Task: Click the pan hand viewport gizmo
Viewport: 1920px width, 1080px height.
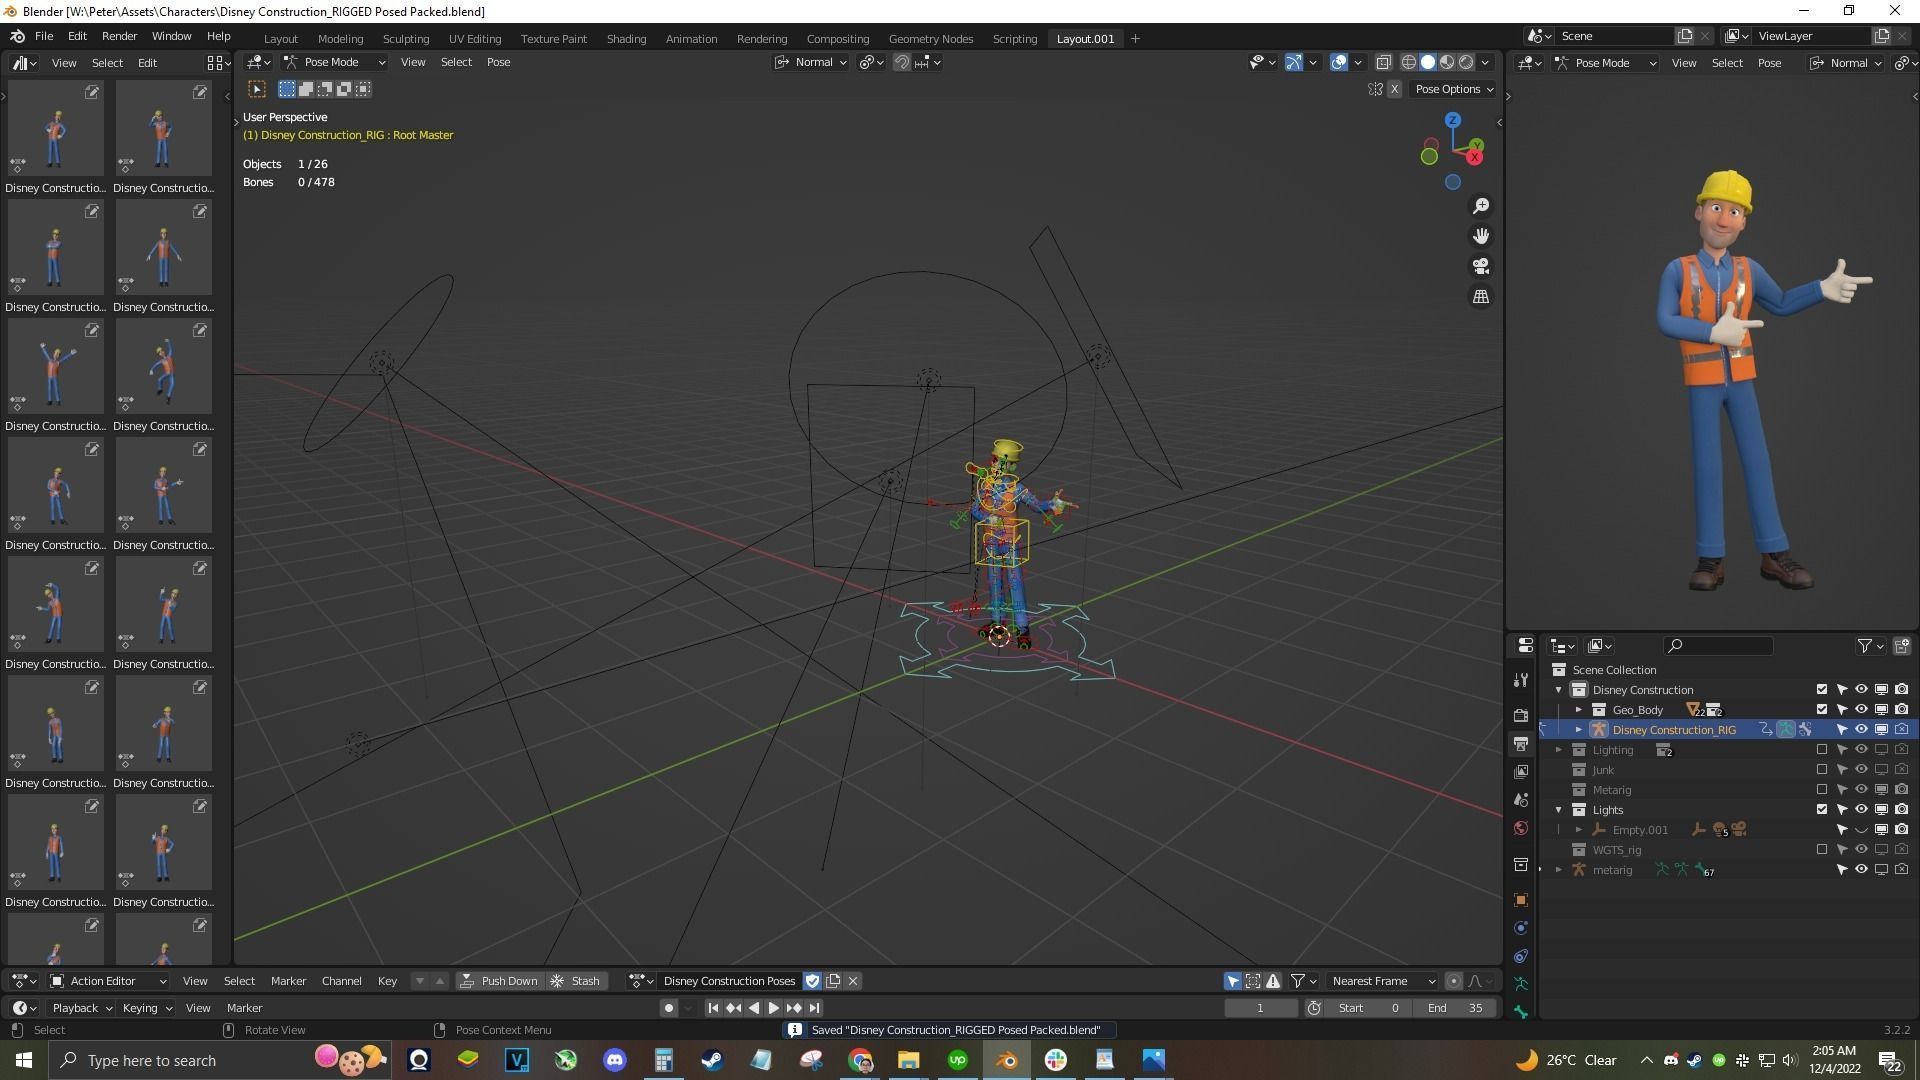Action: point(1481,236)
